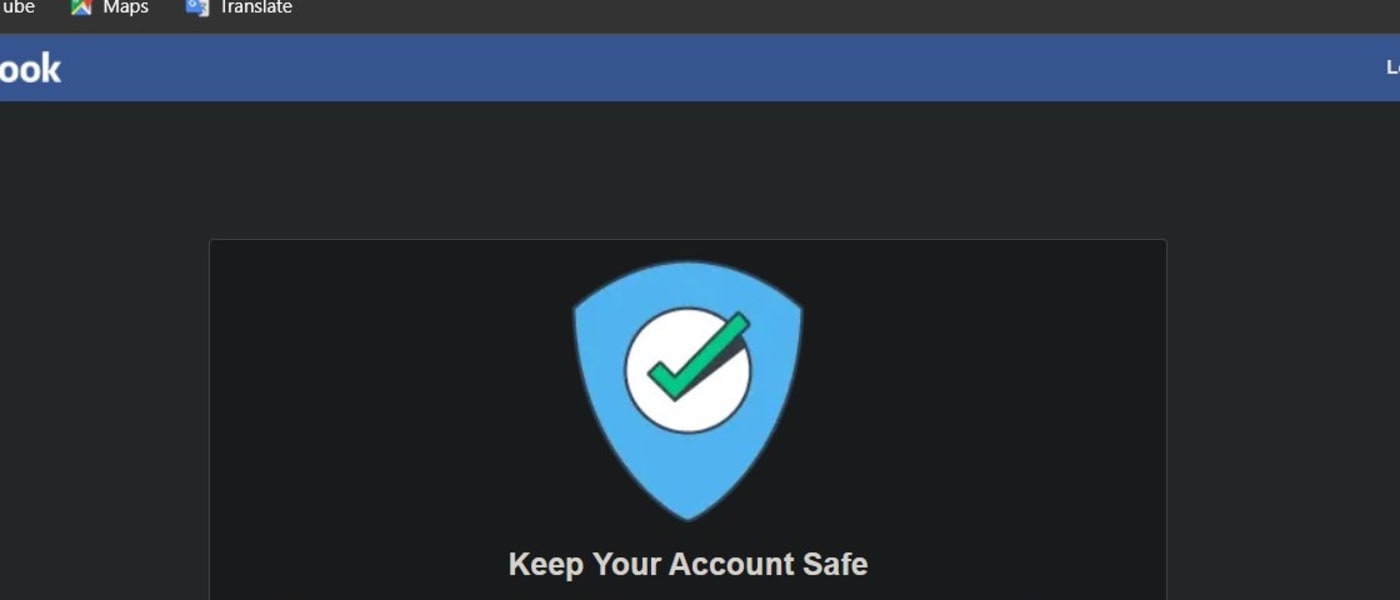Click the shield's top edge above the checkmark
This screenshot has width=1400, height=600.
[688, 266]
